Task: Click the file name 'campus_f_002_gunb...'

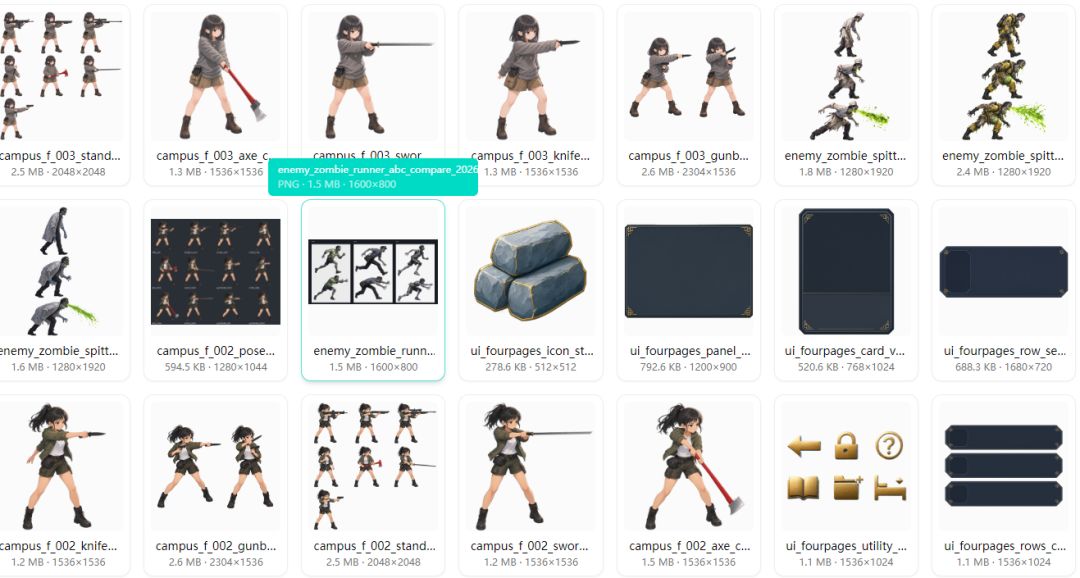Action: (x=216, y=546)
